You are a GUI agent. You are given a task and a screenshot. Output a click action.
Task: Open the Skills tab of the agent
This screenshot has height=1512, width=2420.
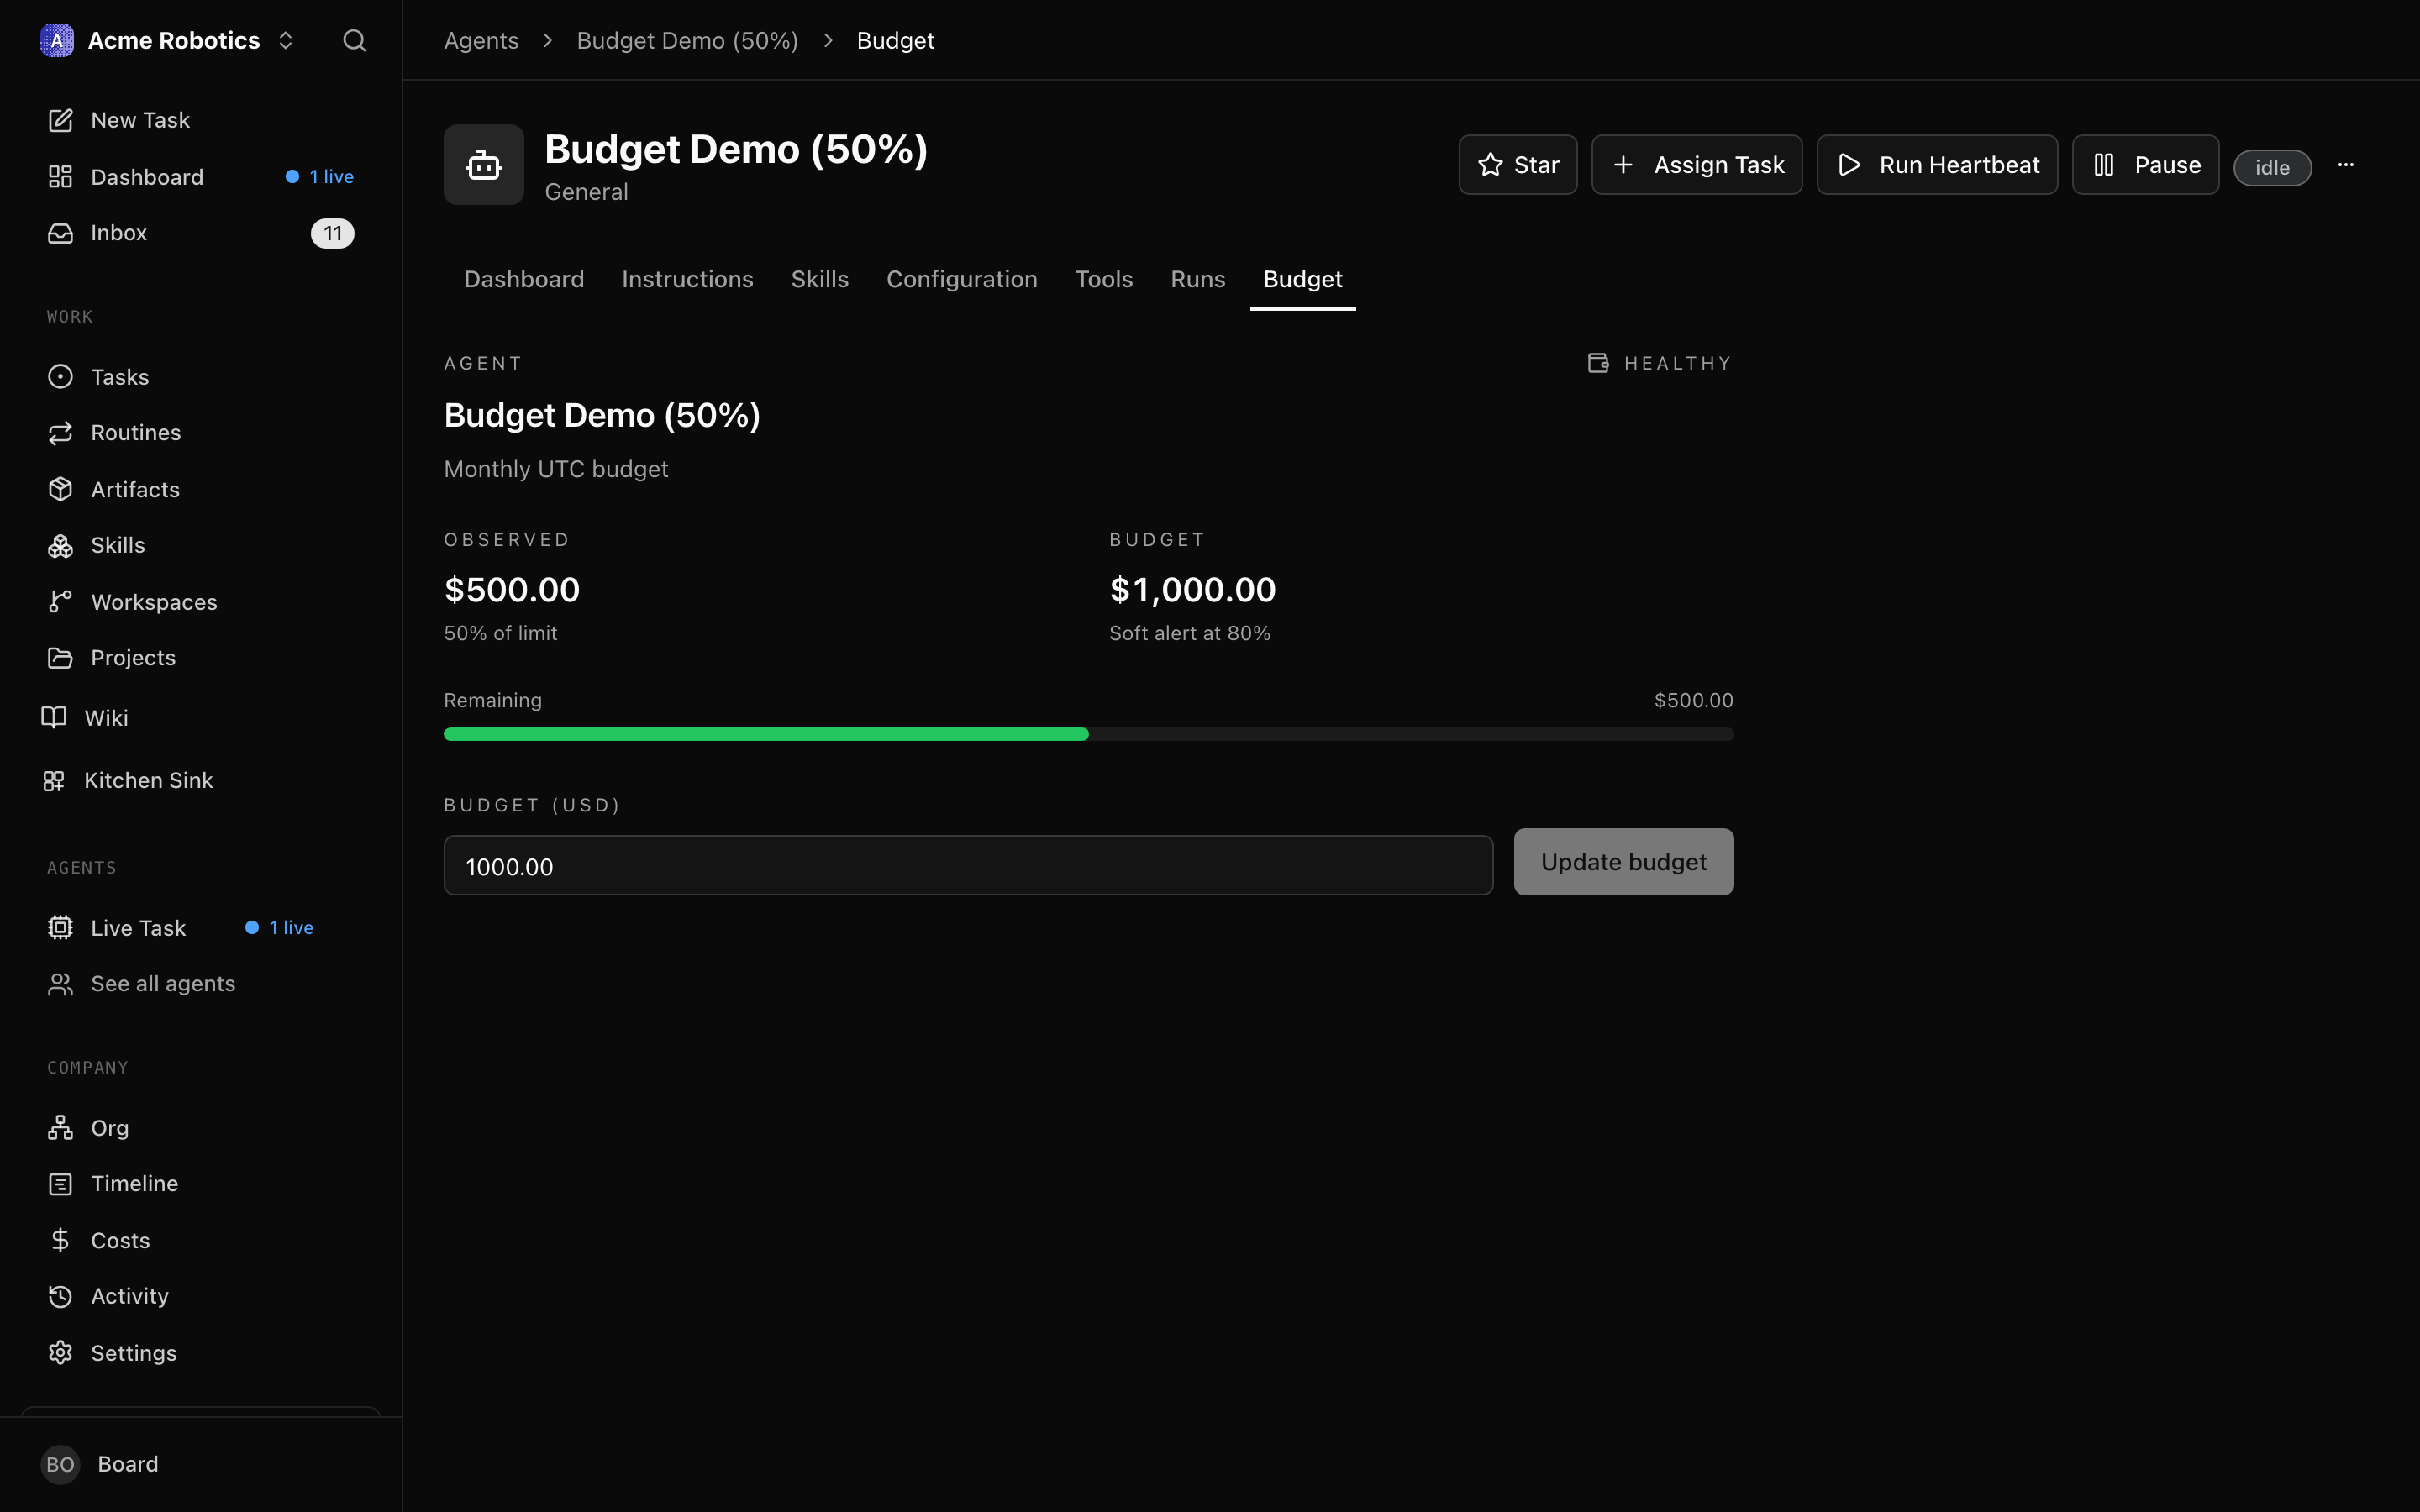click(x=820, y=279)
